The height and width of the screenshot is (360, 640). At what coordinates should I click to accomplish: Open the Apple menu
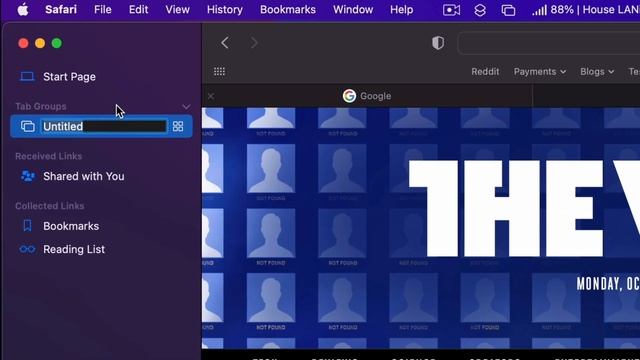click(23, 9)
